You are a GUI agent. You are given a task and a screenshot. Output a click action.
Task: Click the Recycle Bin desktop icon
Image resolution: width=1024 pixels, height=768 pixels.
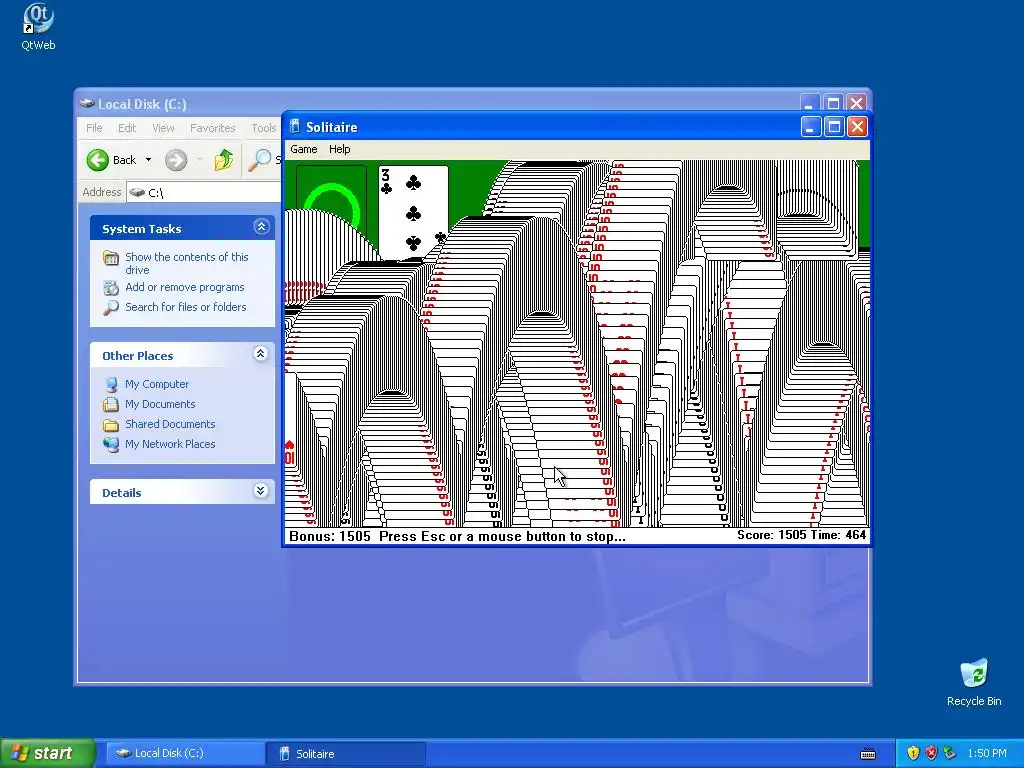pos(974,674)
